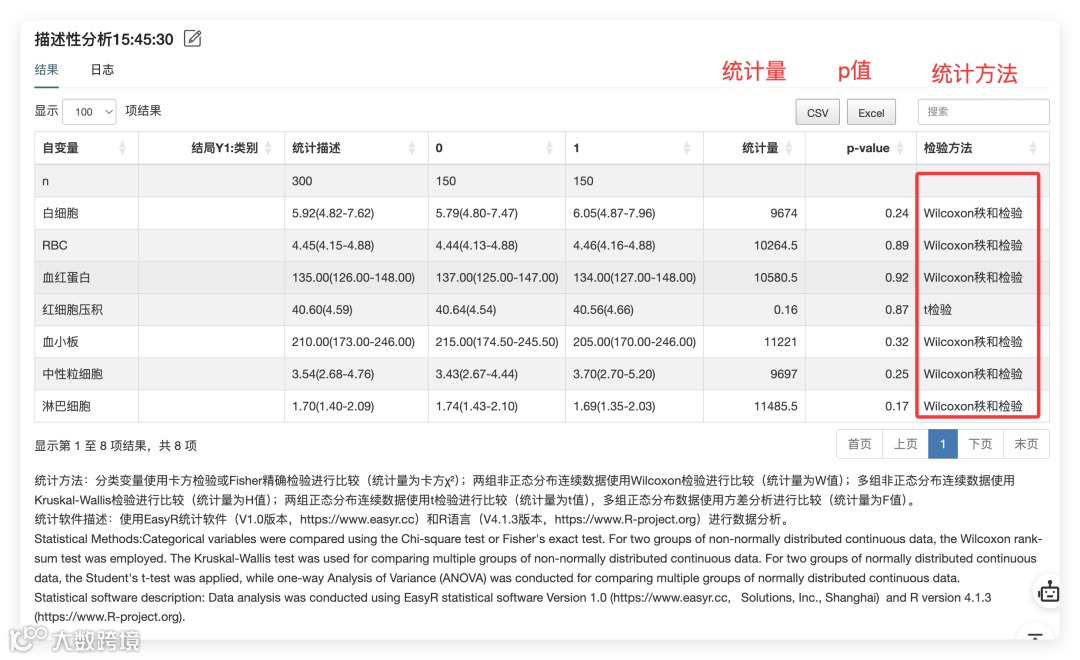
Task: Go to 末页 last page
Action: pyautogui.click(x=1026, y=444)
